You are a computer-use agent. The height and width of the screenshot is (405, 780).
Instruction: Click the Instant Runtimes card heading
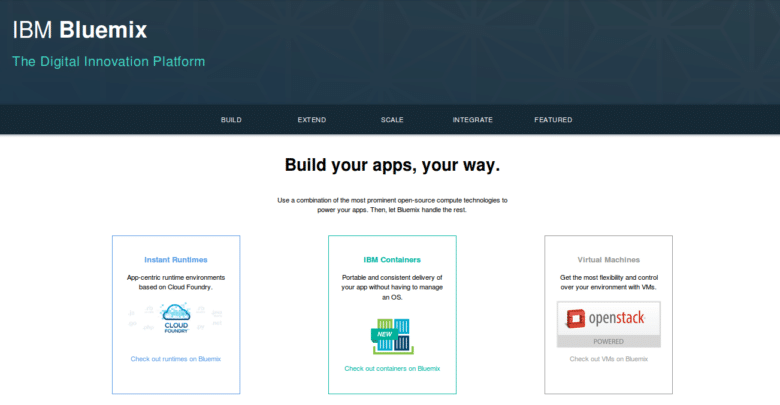[x=176, y=260]
